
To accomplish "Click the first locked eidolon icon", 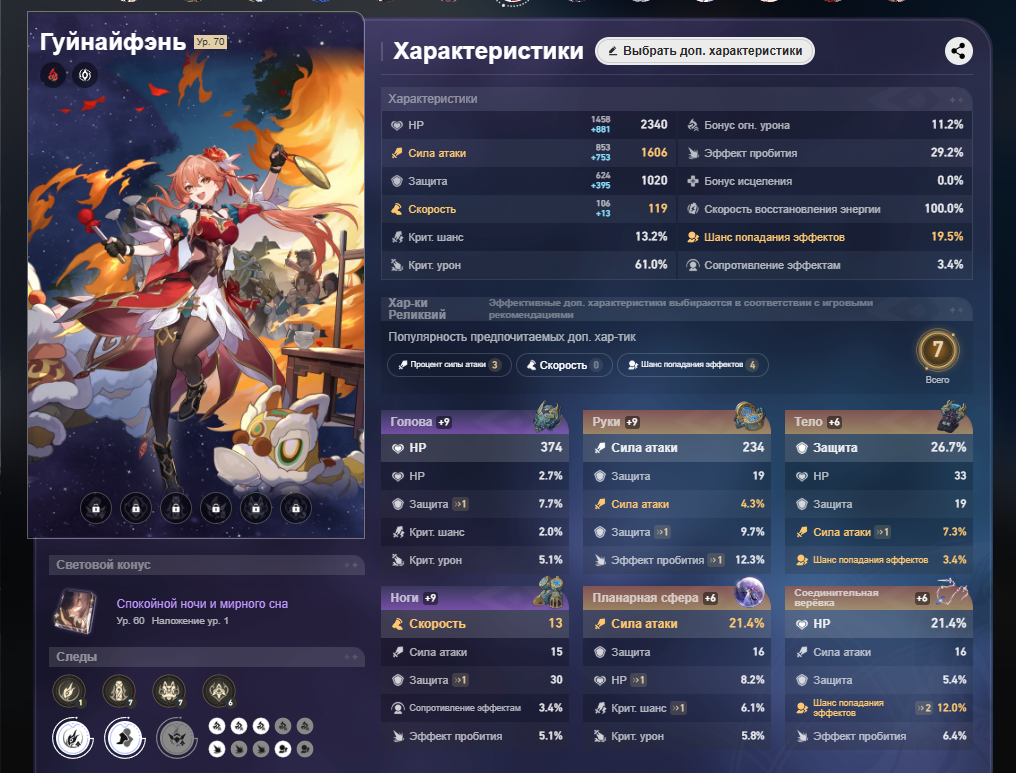I will click(96, 508).
